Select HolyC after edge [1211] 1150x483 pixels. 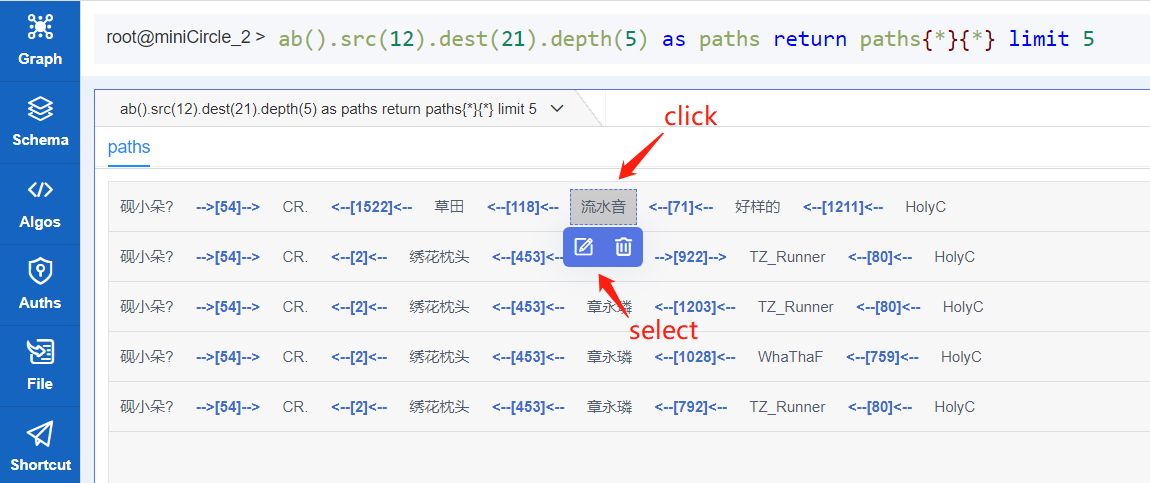[x=926, y=207]
